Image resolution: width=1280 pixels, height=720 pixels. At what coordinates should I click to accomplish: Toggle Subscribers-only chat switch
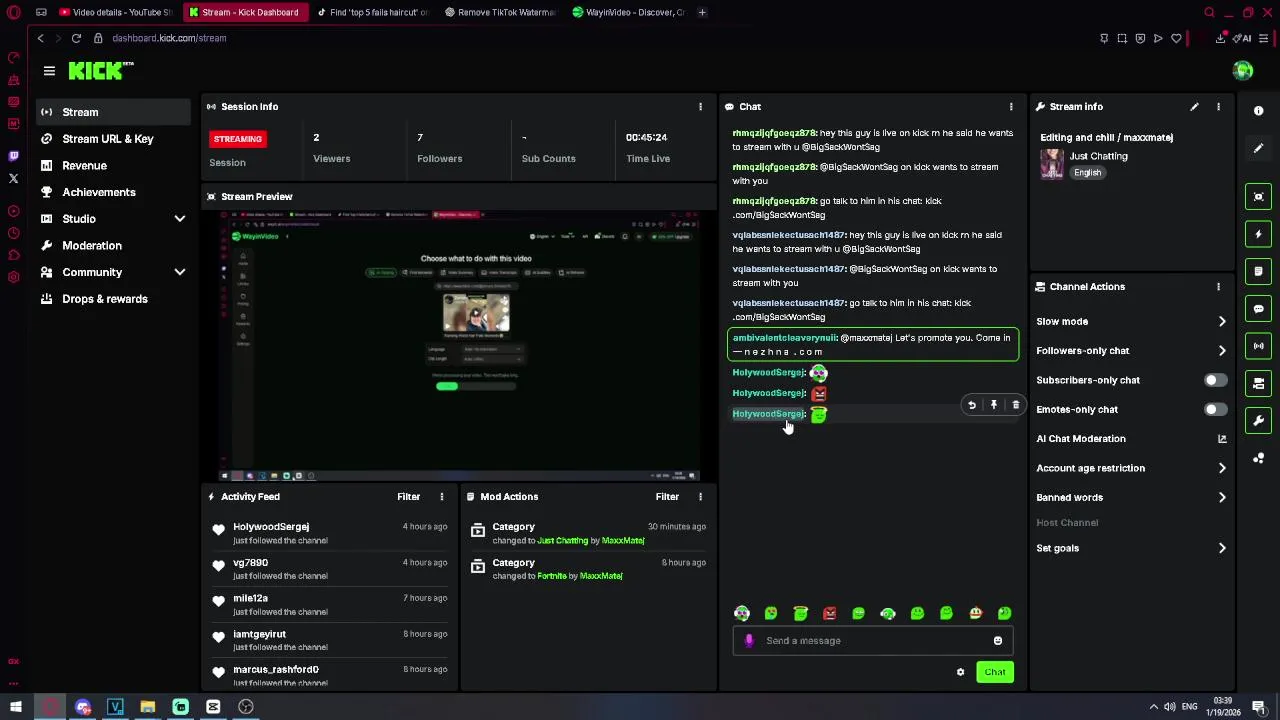[1214, 380]
